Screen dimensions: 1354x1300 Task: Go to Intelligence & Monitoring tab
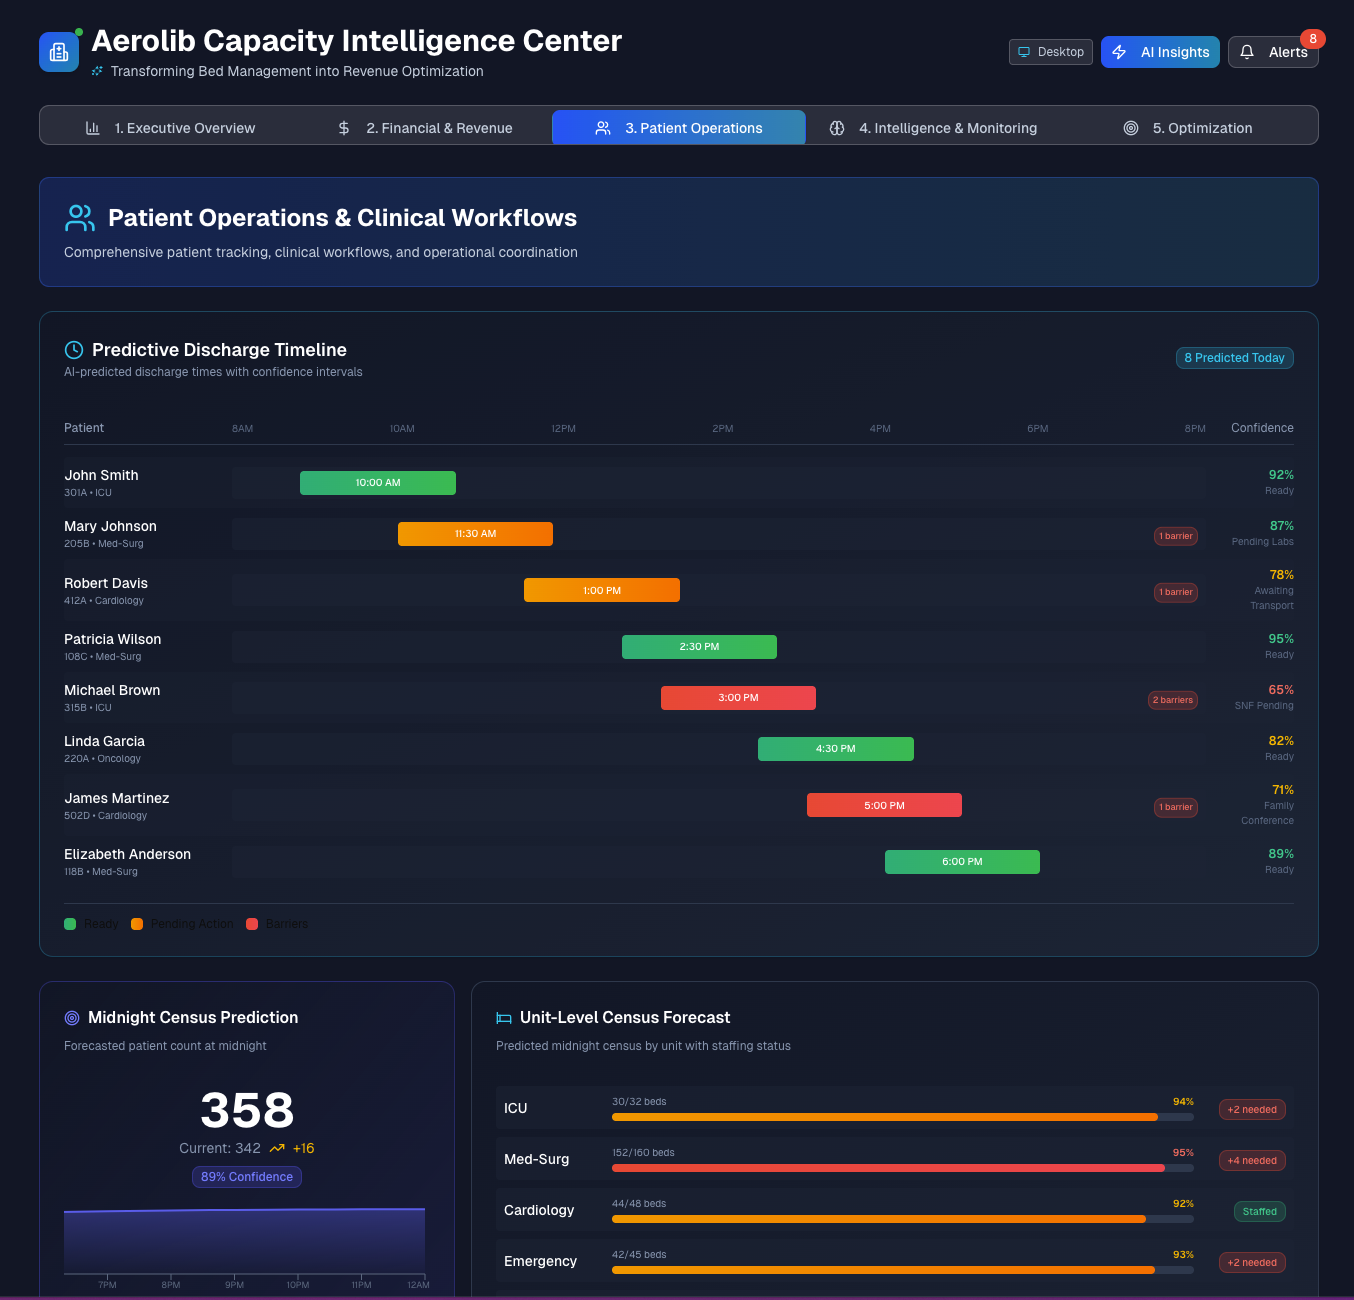click(933, 128)
